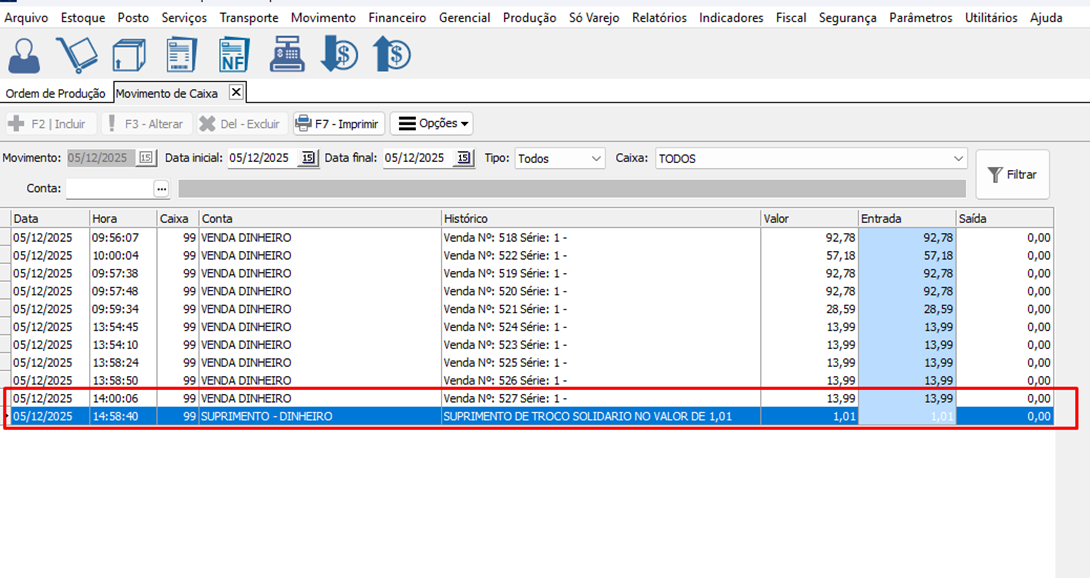Click the Conta input field
The height and width of the screenshot is (578, 1090).
click(x=108, y=188)
